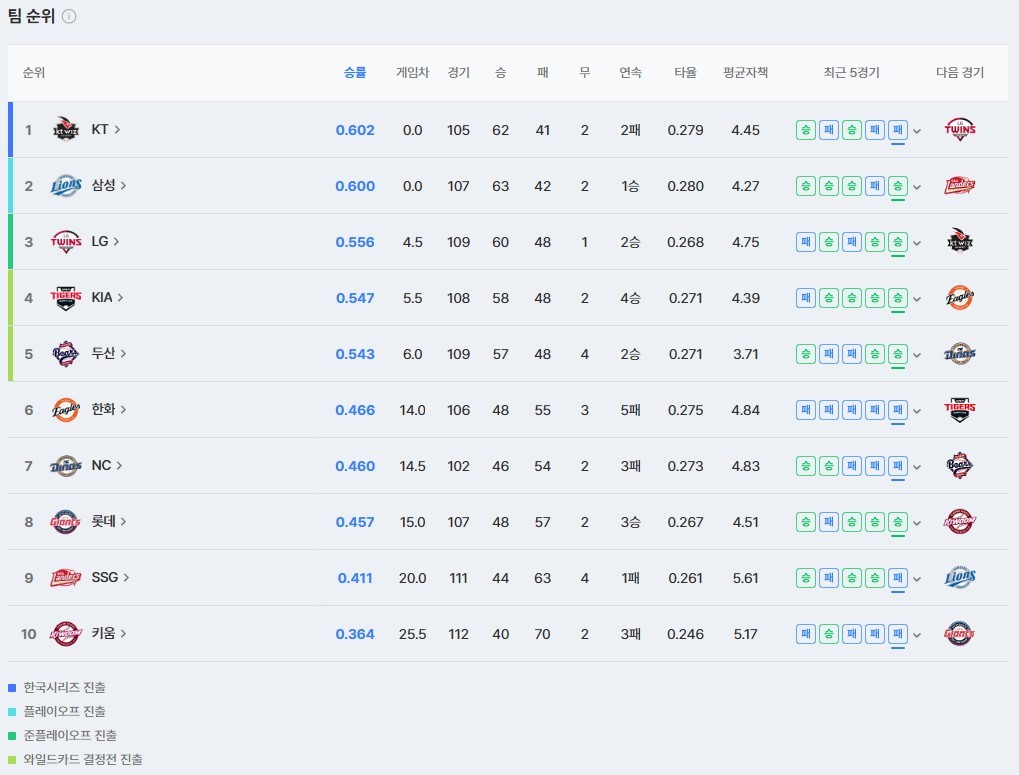This screenshot has height=775, width=1019.
Task: Click the Kiwoom next-game logo in 롯데 row
Action: [960, 522]
